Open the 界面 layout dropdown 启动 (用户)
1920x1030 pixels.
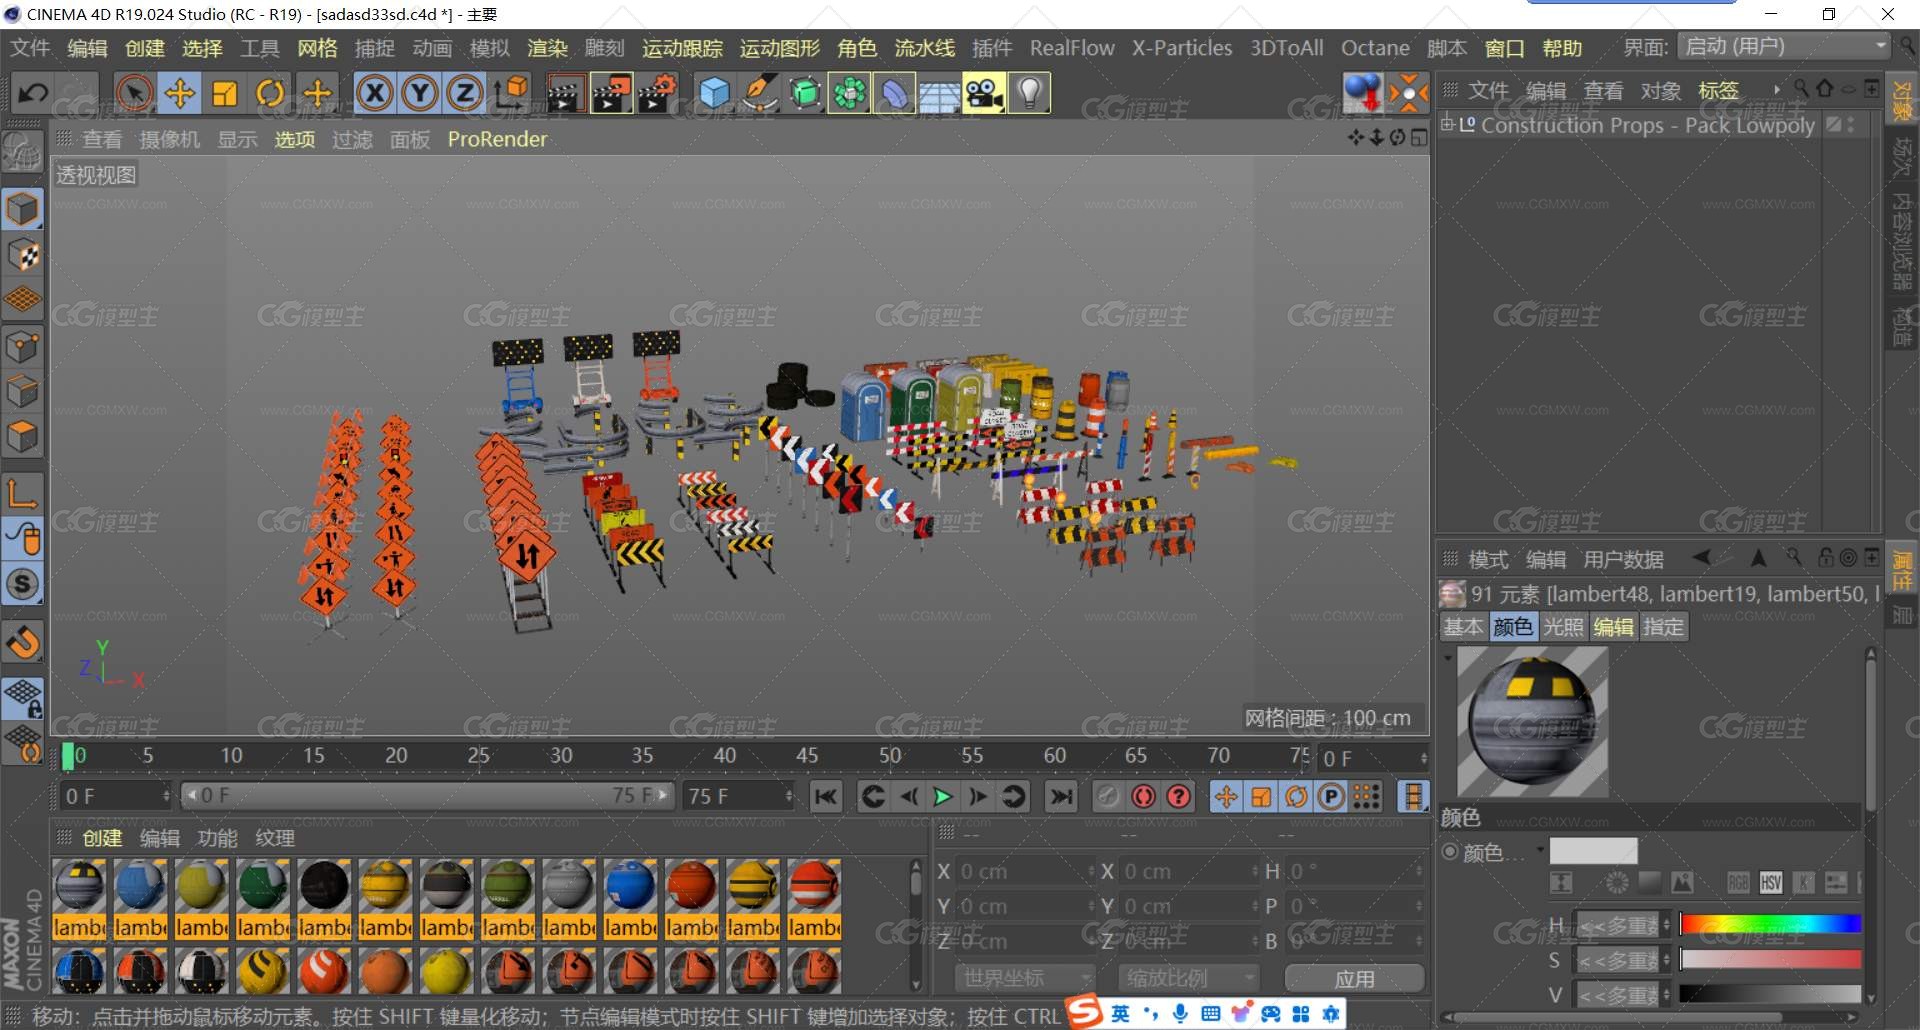click(x=1783, y=47)
